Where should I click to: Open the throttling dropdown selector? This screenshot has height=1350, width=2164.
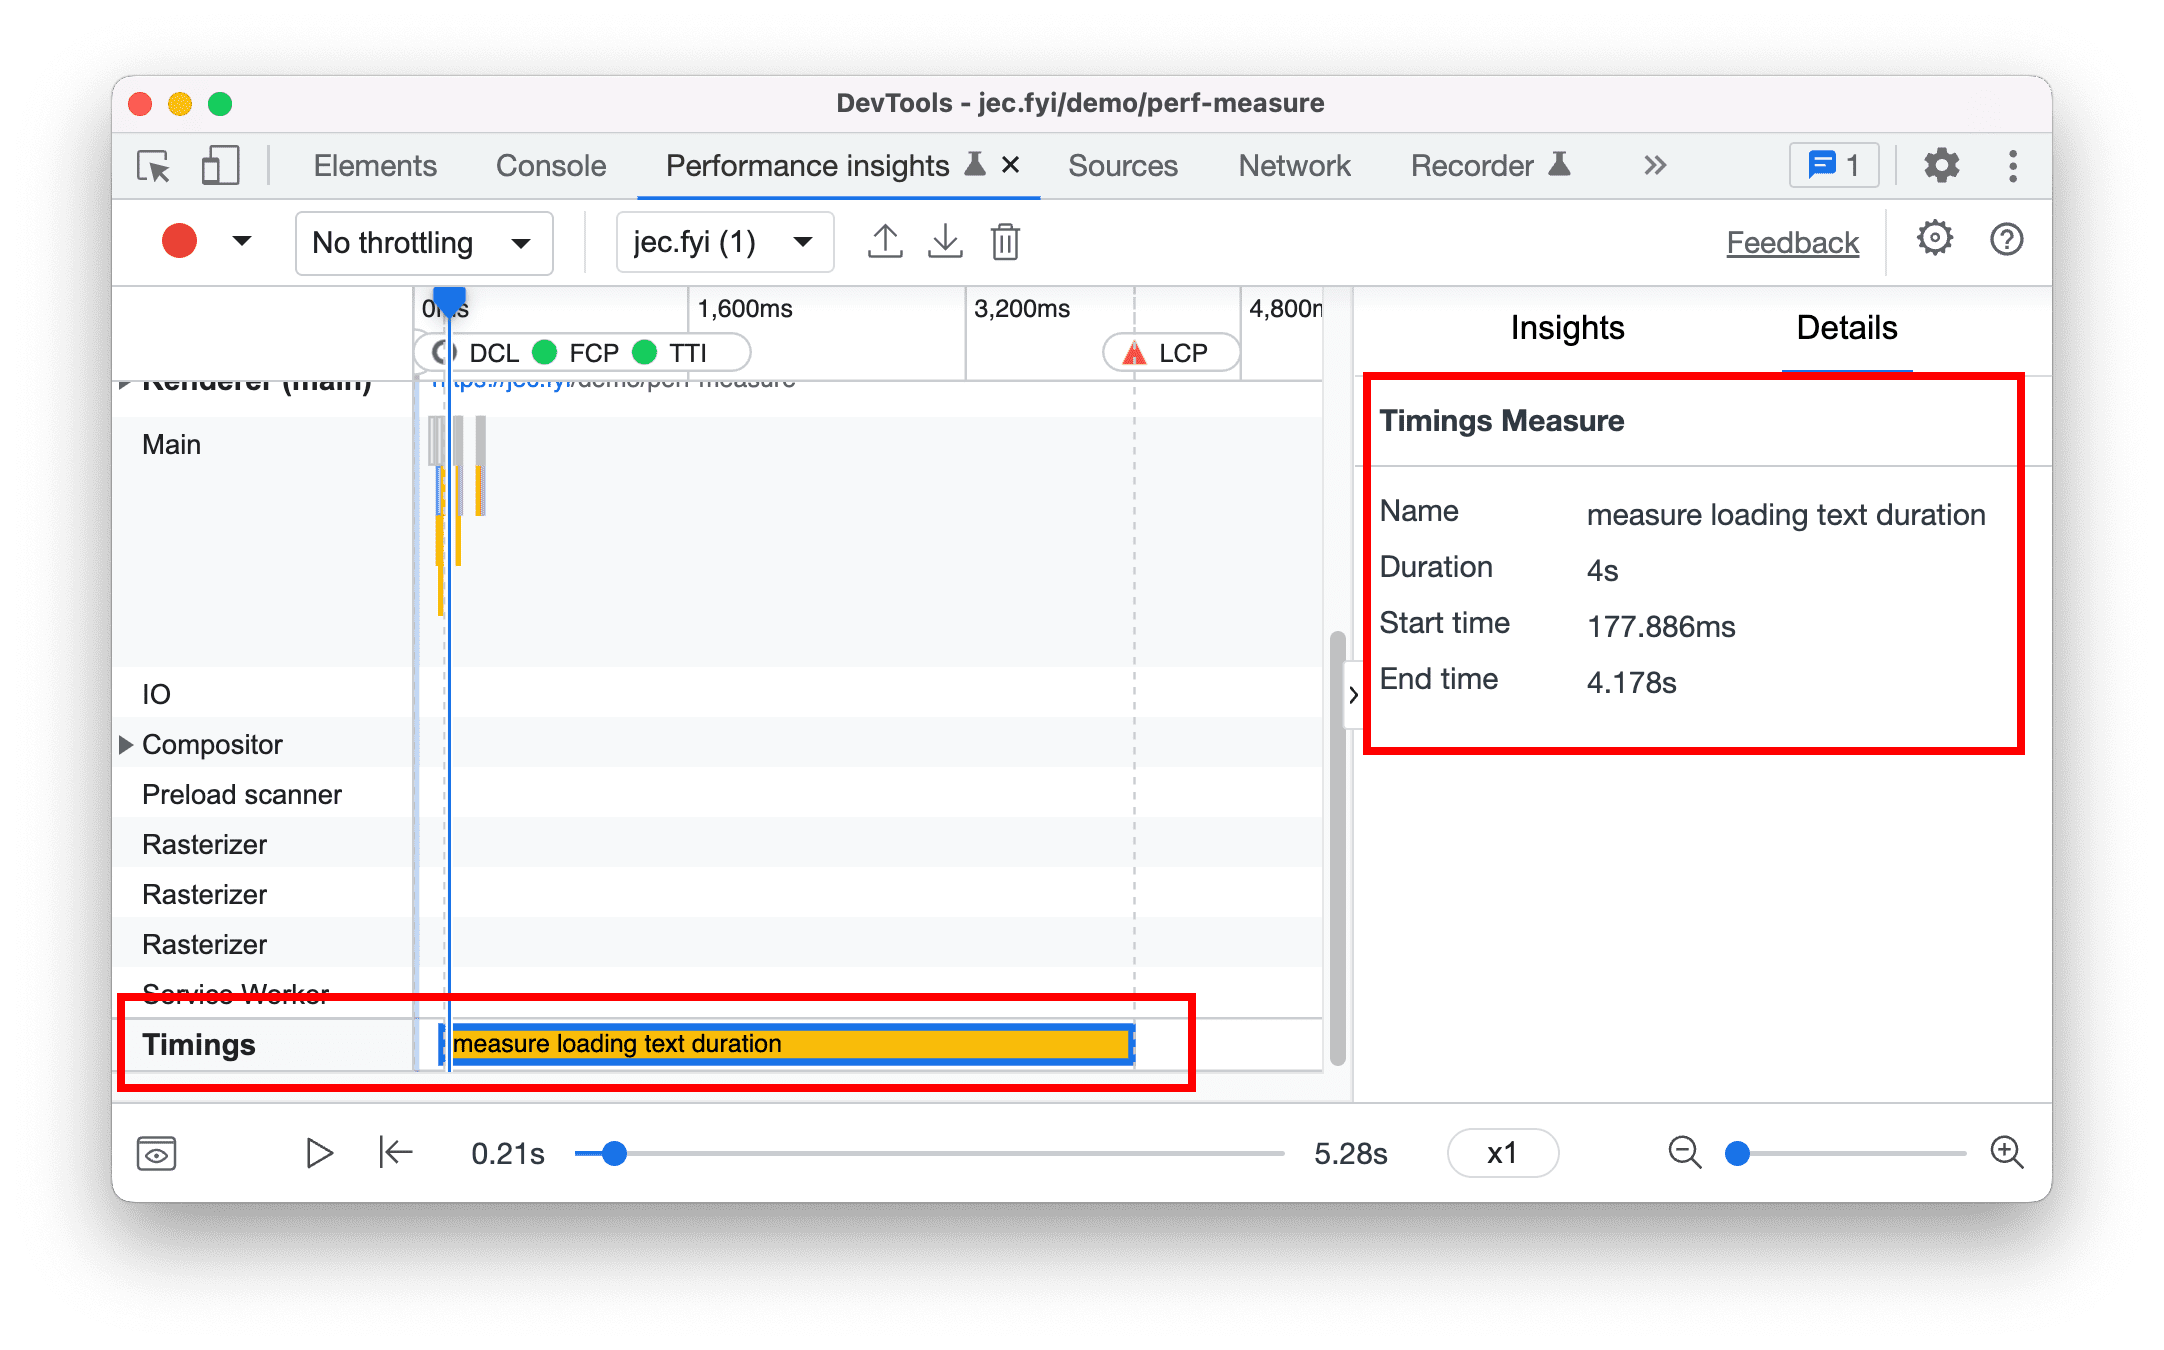pos(412,241)
